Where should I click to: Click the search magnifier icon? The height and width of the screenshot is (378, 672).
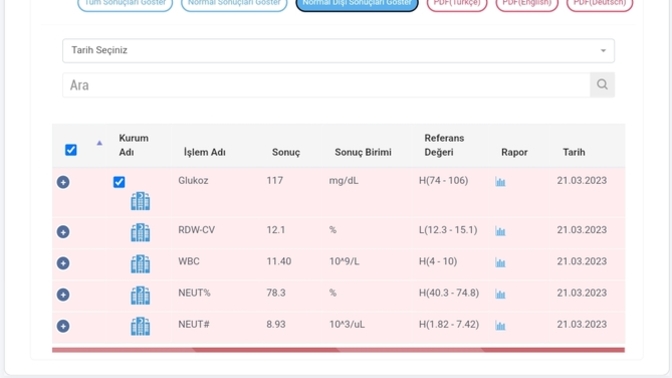coord(602,85)
